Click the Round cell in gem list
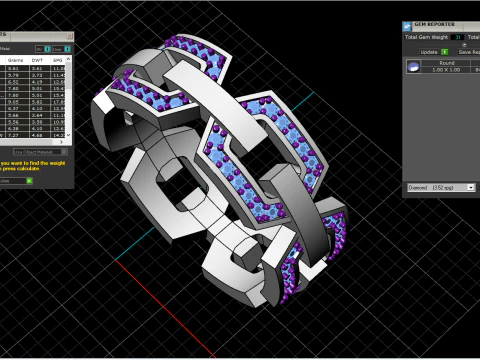The height and width of the screenshot is (360, 480). 447,63
